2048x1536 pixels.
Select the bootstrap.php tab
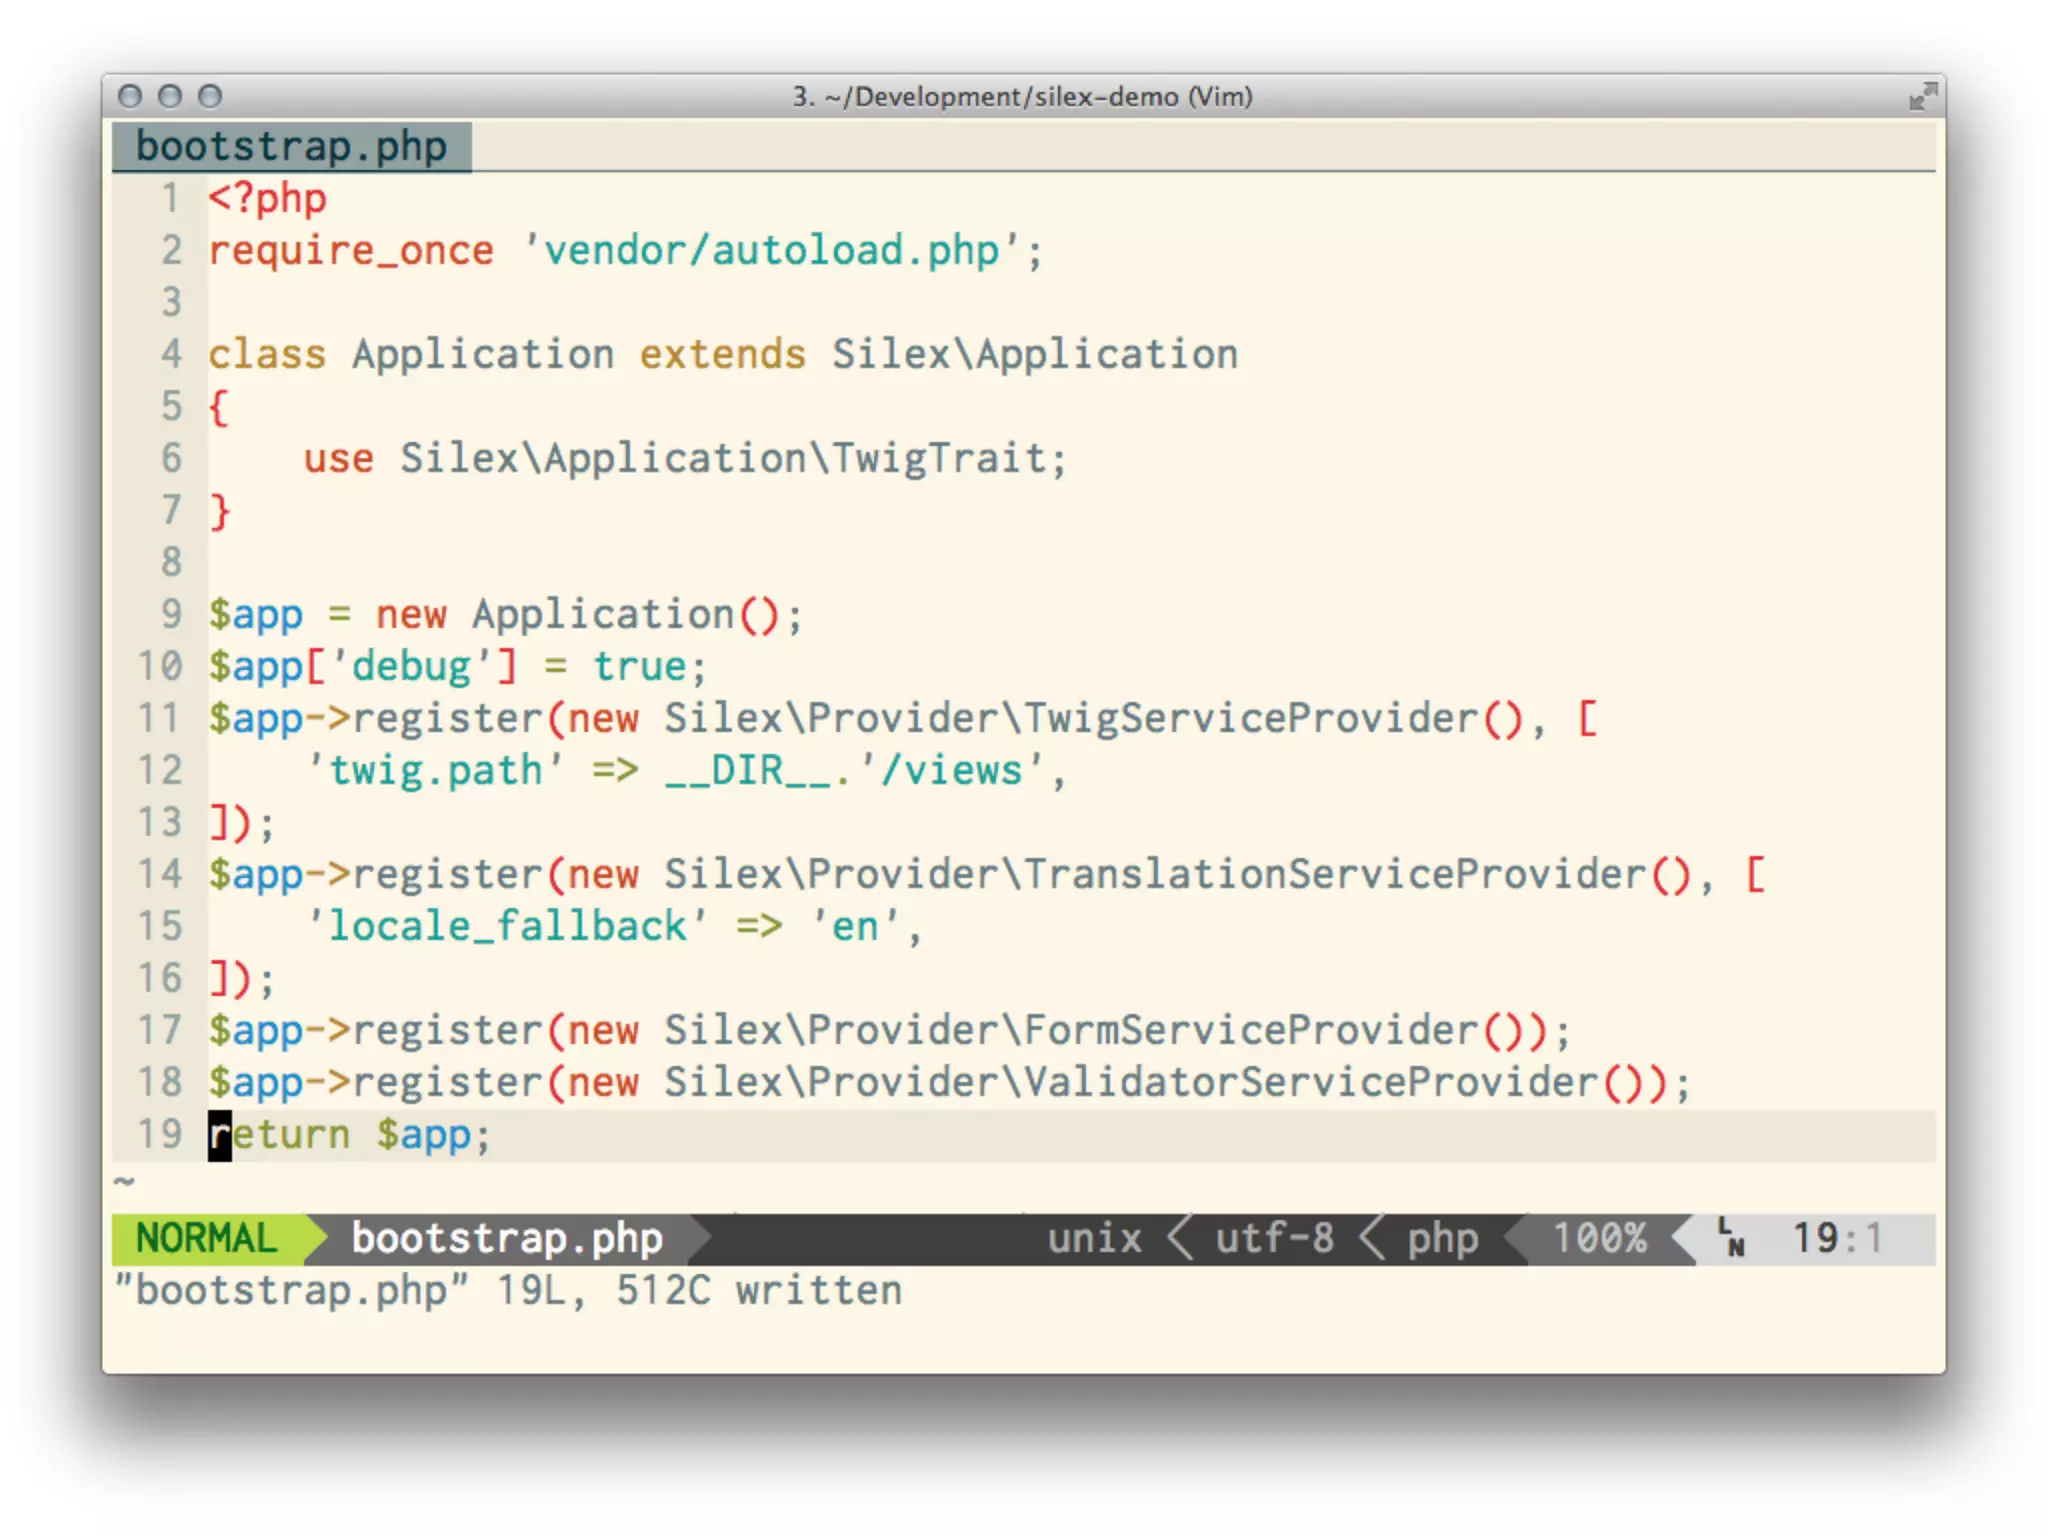point(291,147)
